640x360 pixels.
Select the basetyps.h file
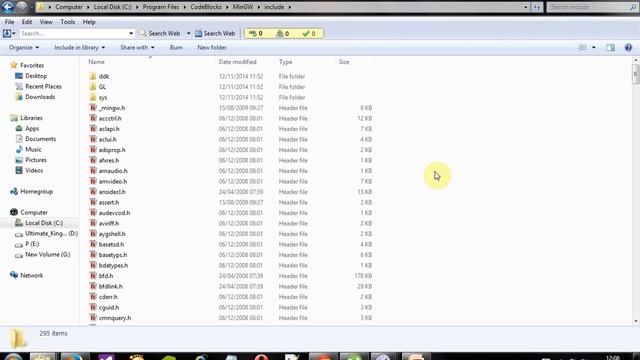113,255
